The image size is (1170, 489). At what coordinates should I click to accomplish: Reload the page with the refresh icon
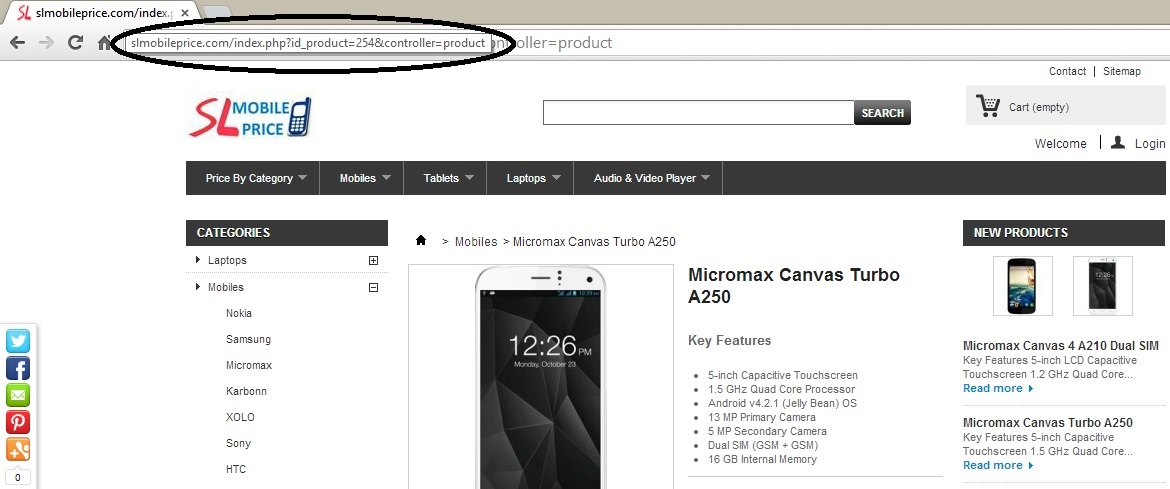(75, 43)
